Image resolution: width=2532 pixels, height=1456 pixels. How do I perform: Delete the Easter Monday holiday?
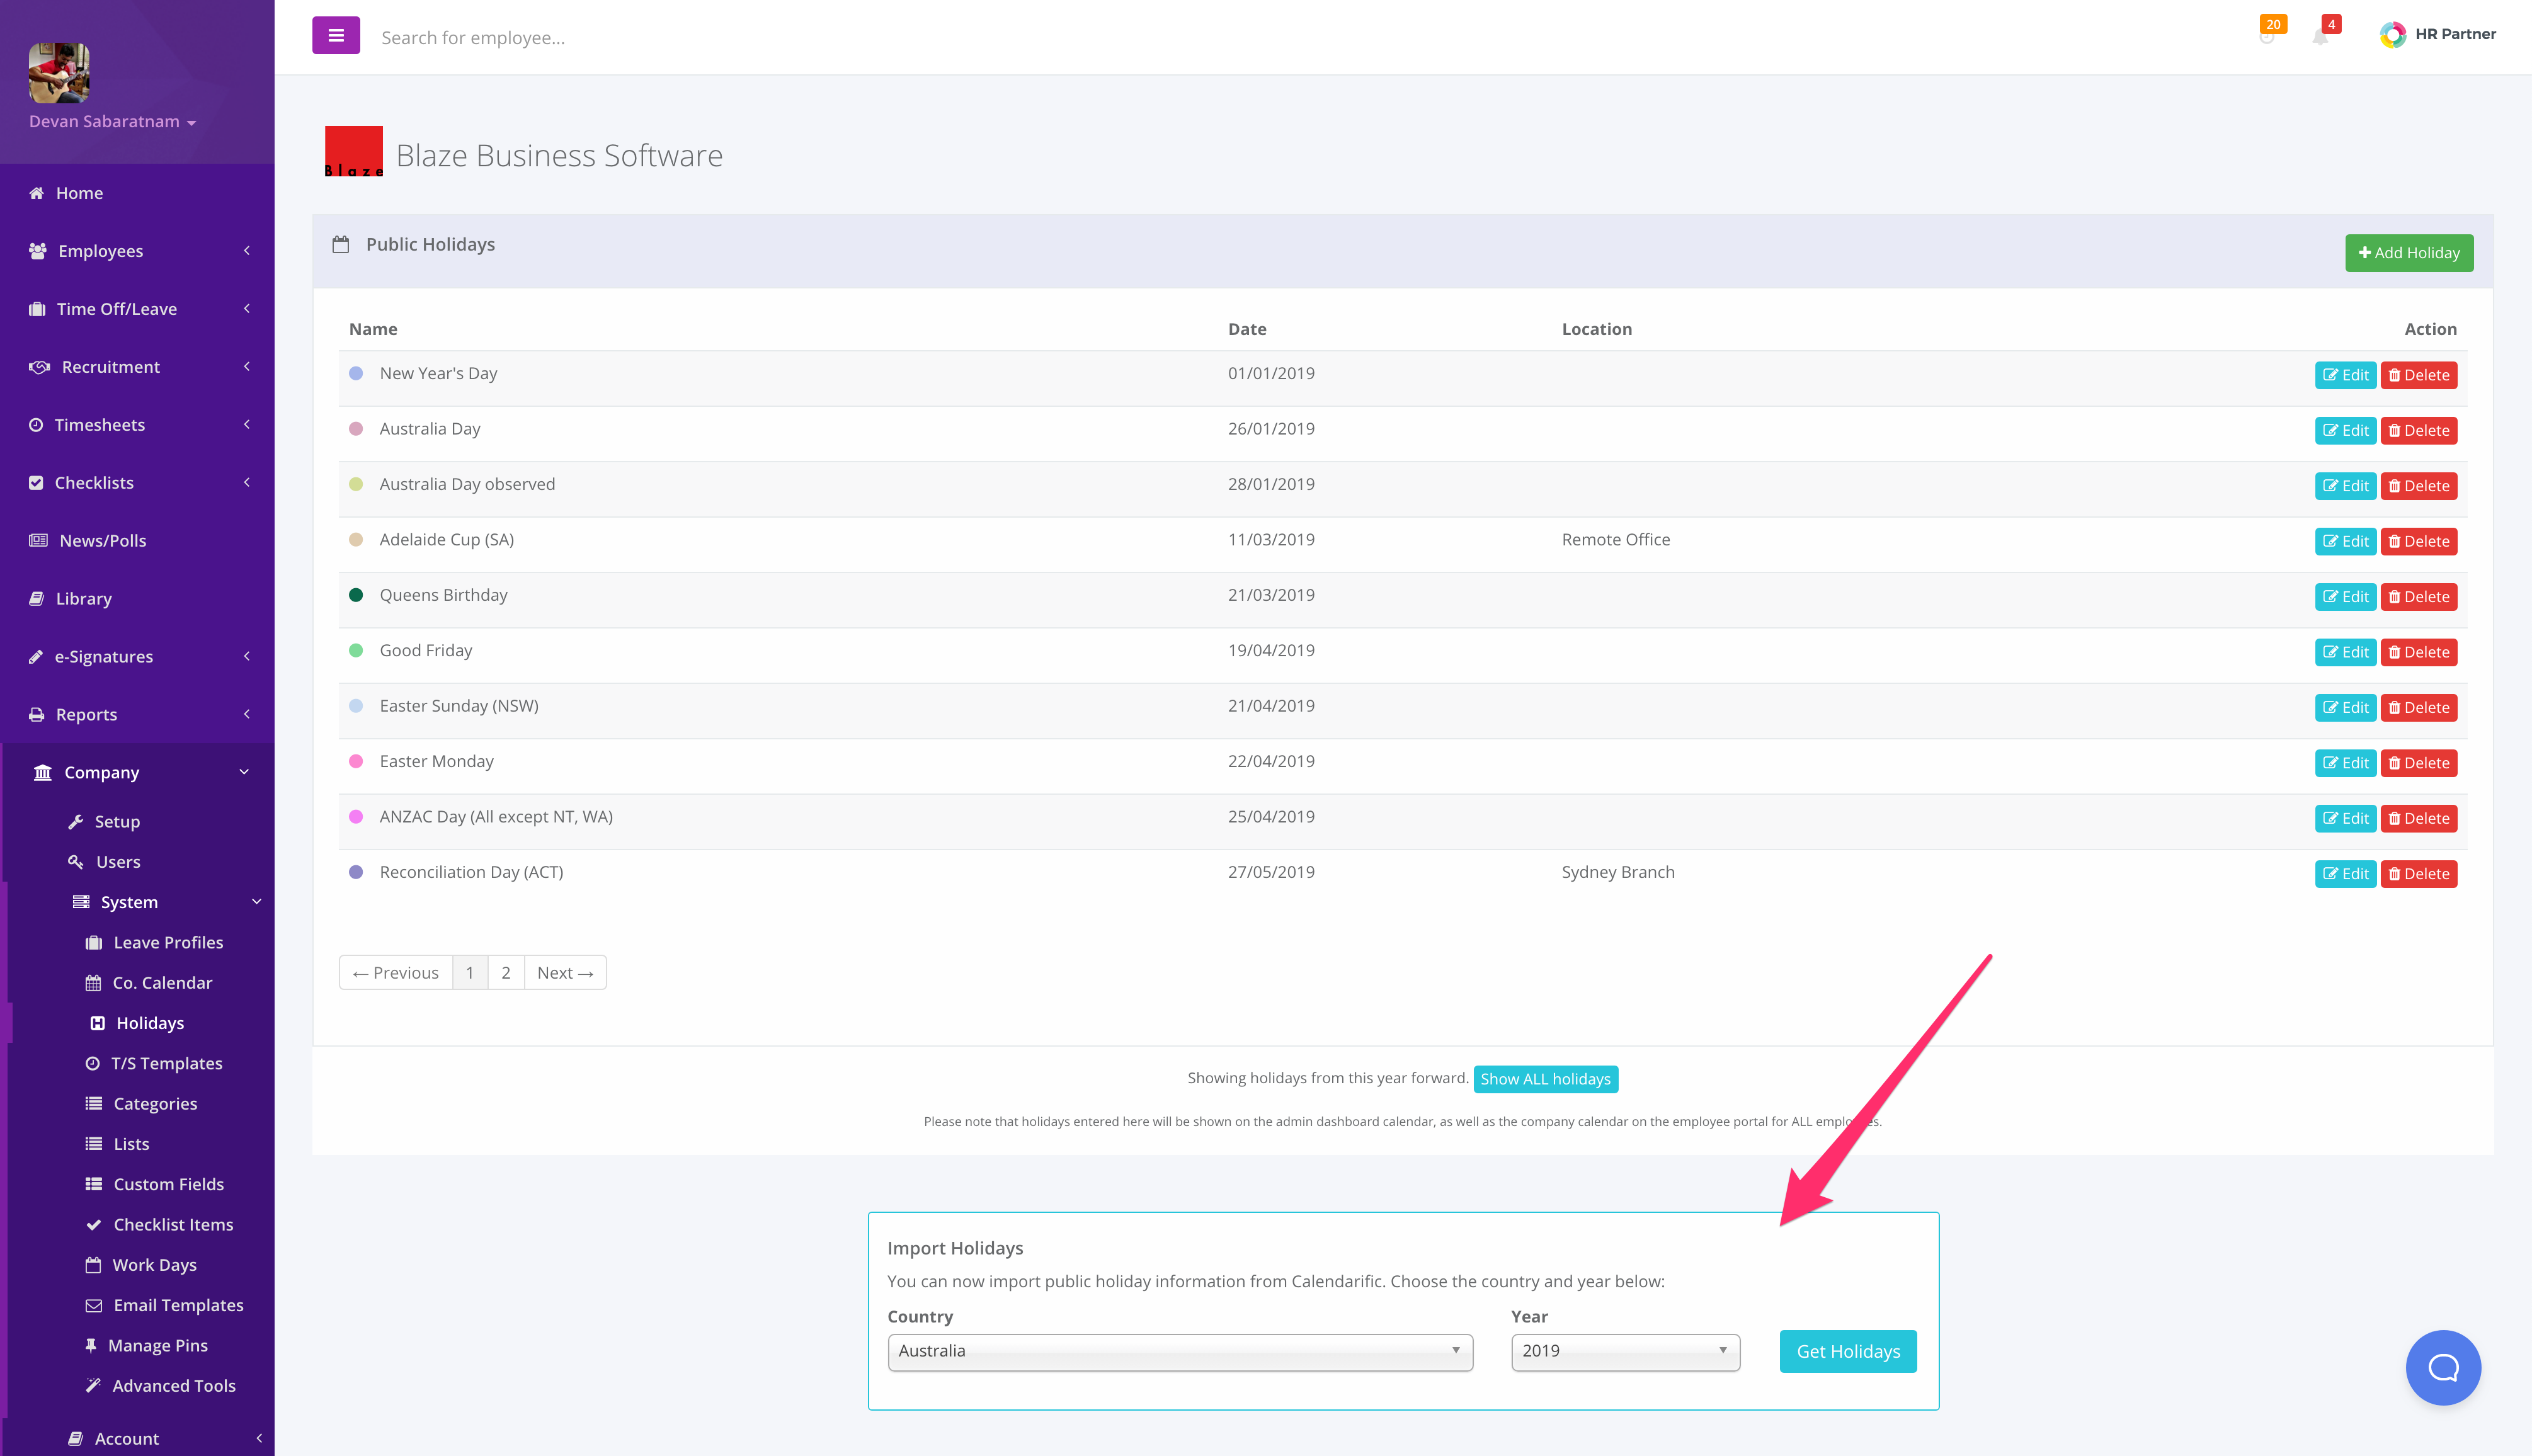[x=2419, y=763]
